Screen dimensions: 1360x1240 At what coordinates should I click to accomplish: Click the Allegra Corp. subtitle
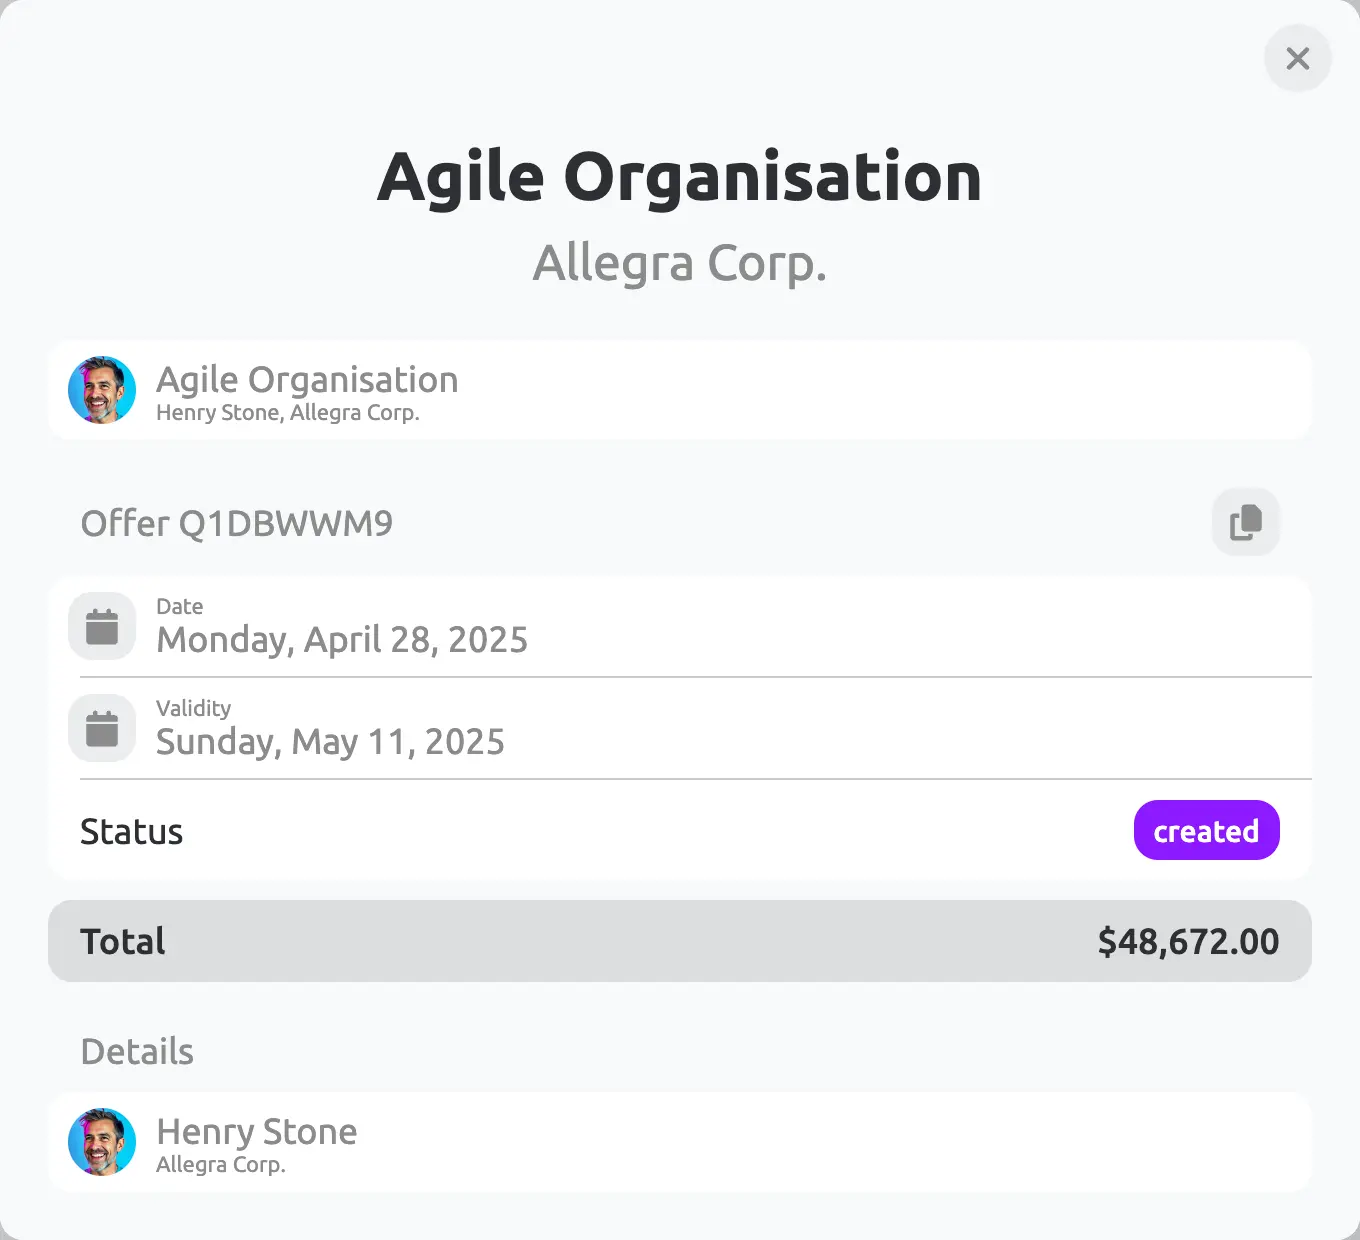(680, 264)
